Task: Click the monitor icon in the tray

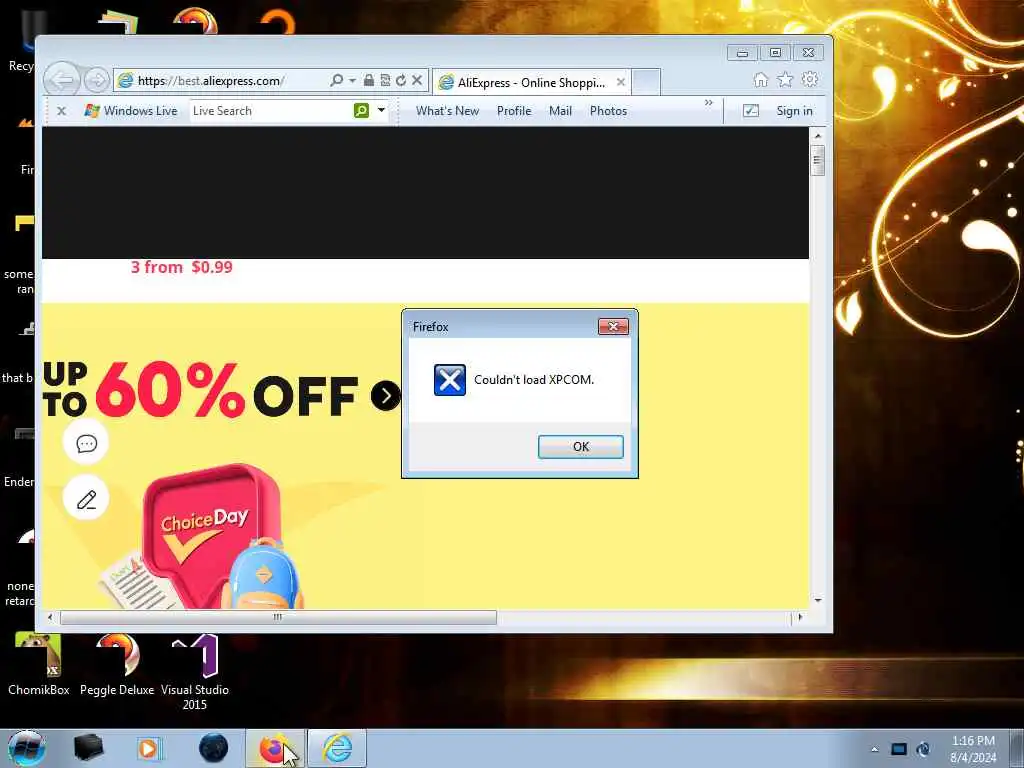Action: 899,749
